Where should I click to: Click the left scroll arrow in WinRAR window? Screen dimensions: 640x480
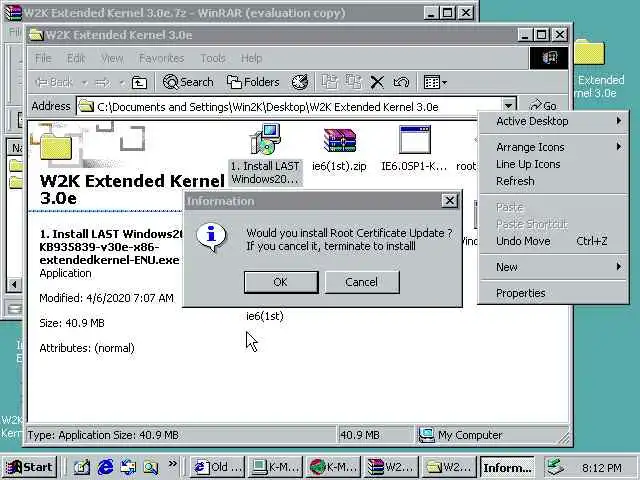[14, 284]
